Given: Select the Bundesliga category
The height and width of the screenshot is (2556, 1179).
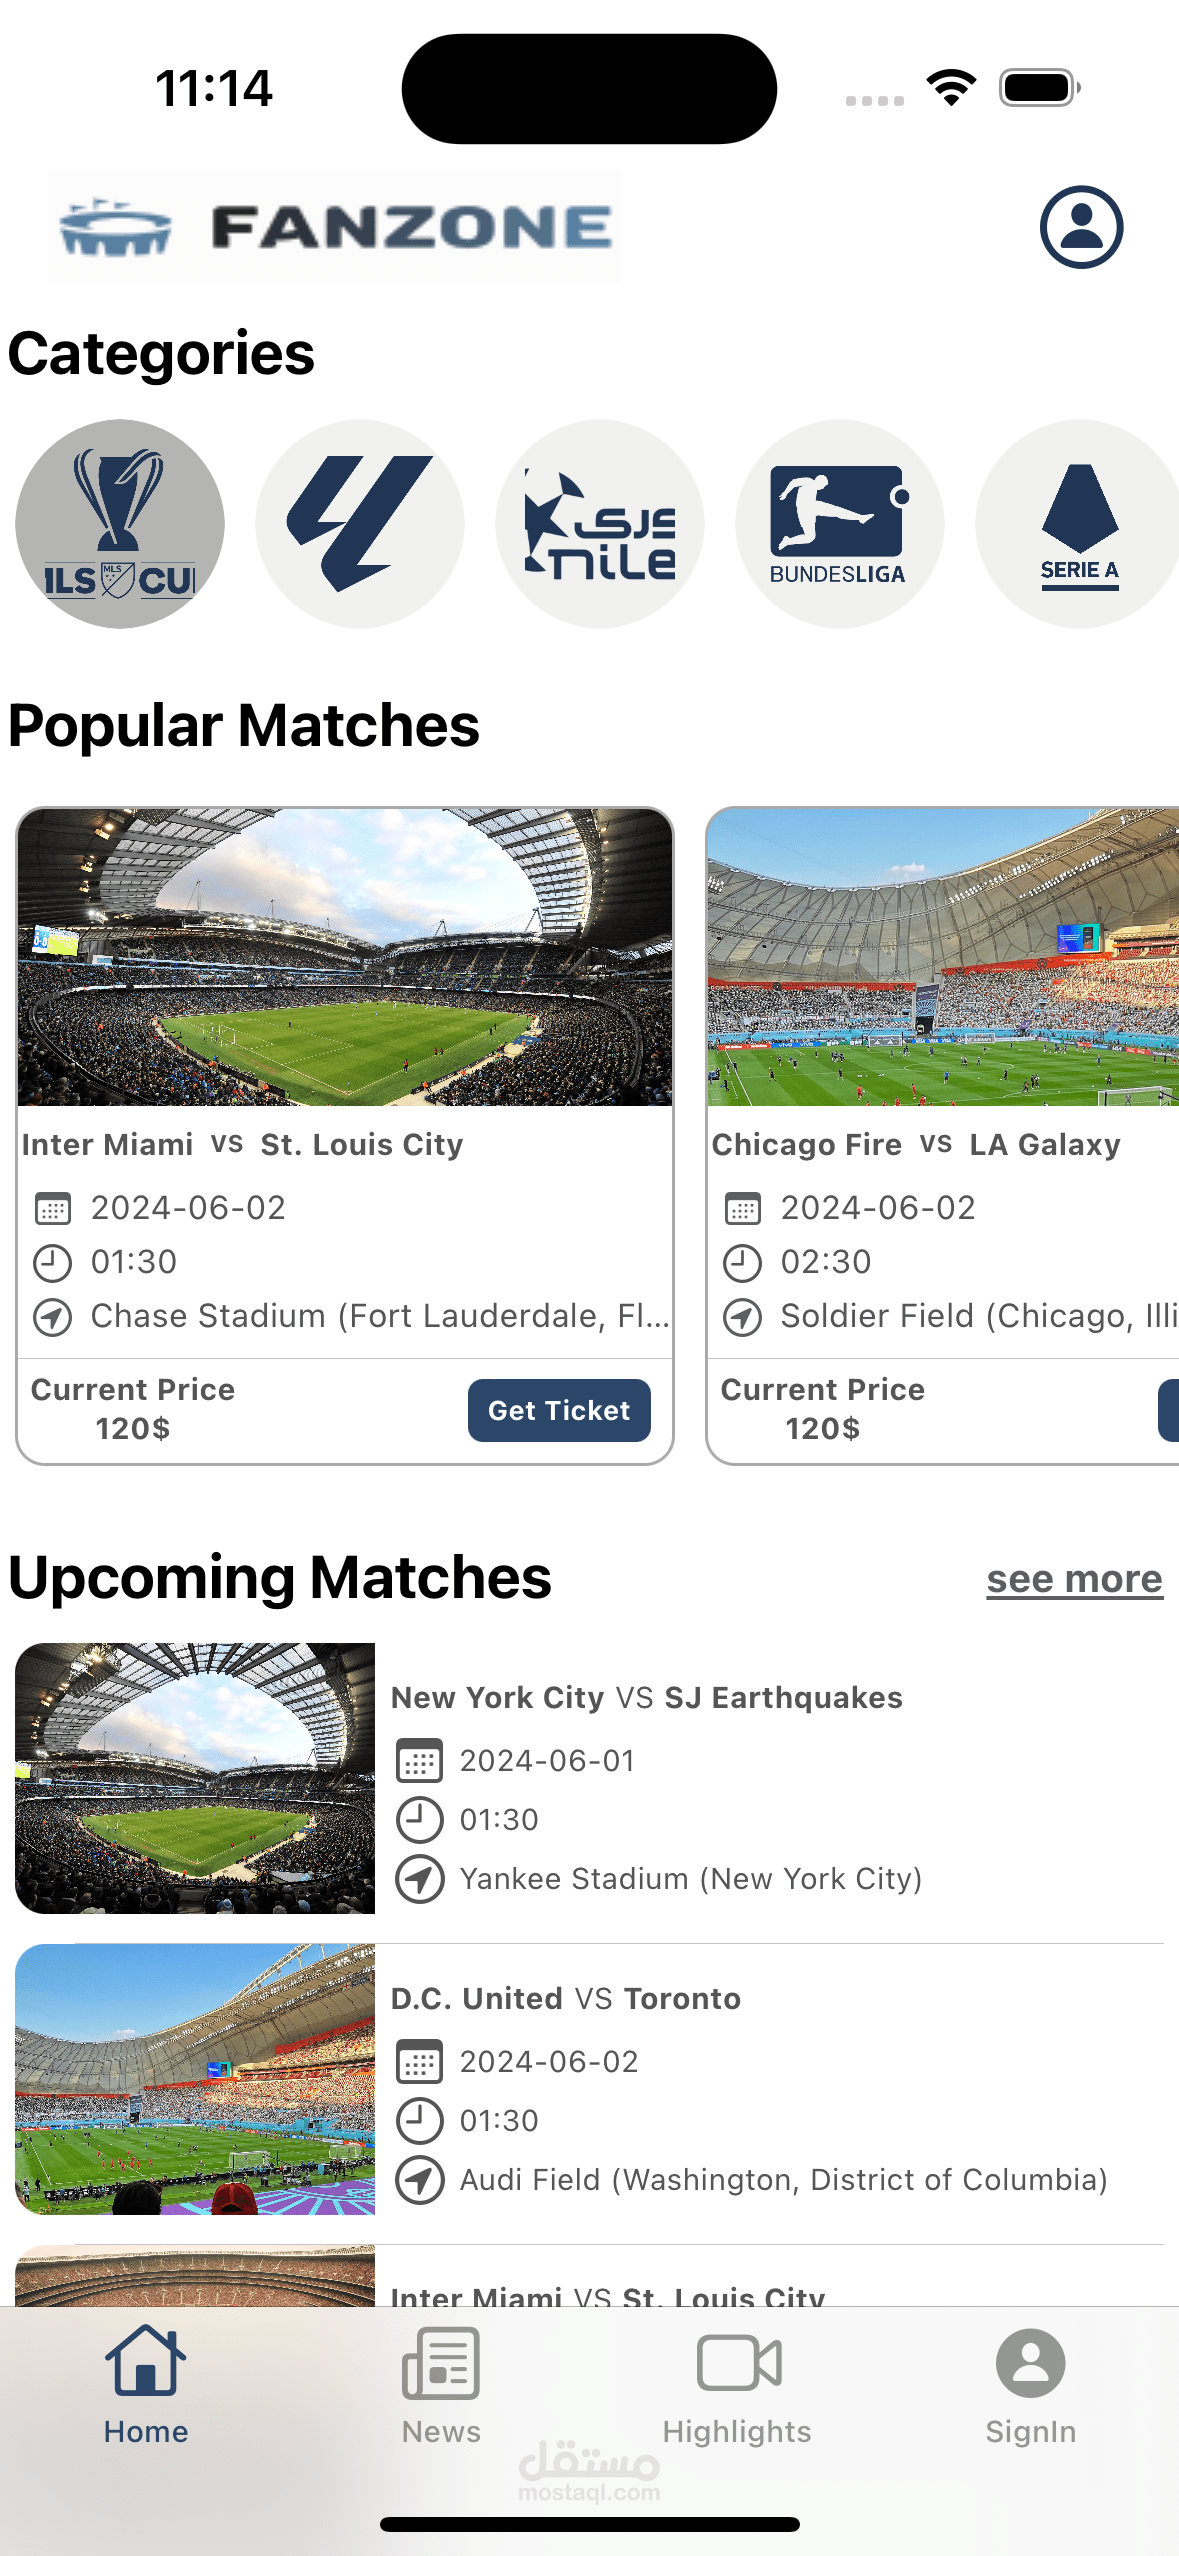Looking at the screenshot, I should pyautogui.click(x=840, y=524).
